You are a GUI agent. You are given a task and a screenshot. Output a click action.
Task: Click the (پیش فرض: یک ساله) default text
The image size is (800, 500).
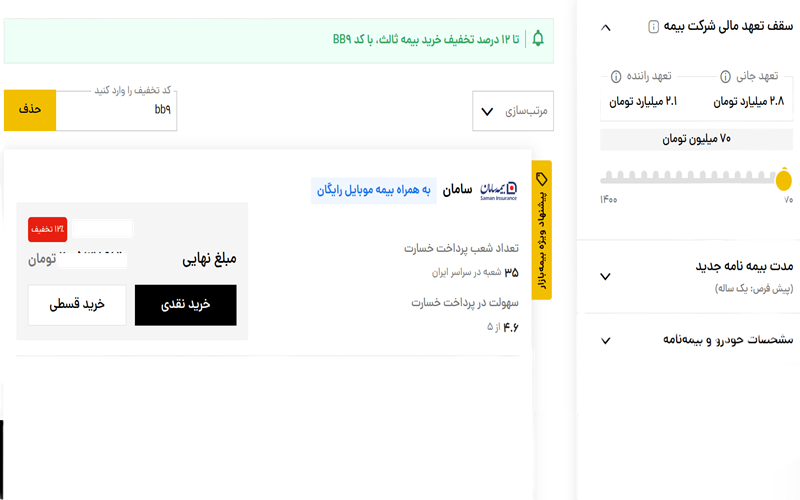(754, 289)
